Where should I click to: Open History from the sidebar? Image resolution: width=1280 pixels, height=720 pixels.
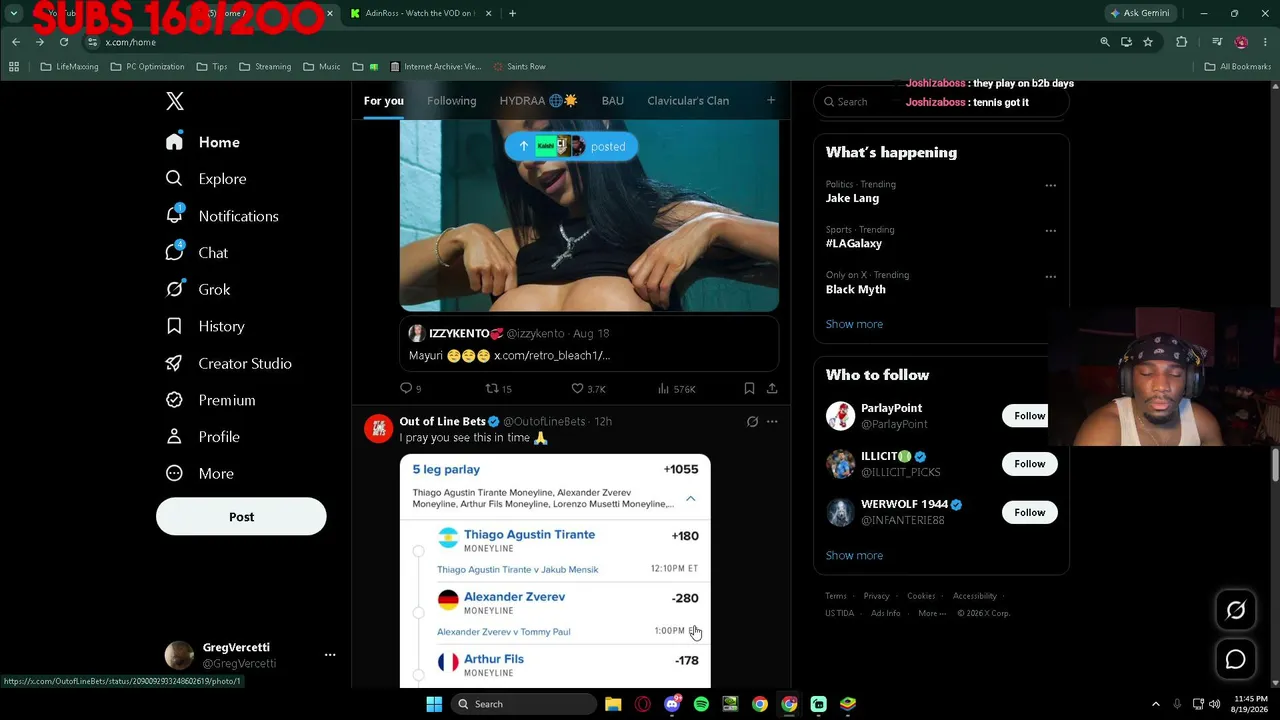(205, 326)
